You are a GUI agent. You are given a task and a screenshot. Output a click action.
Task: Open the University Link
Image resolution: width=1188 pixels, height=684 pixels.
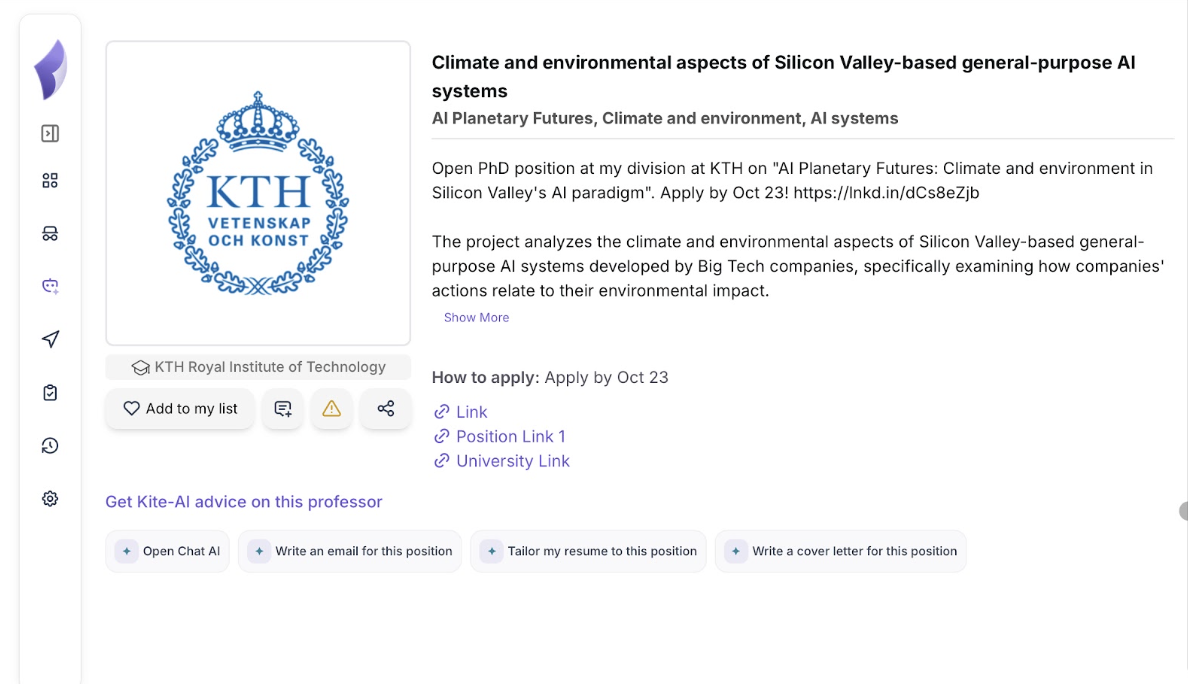point(512,461)
